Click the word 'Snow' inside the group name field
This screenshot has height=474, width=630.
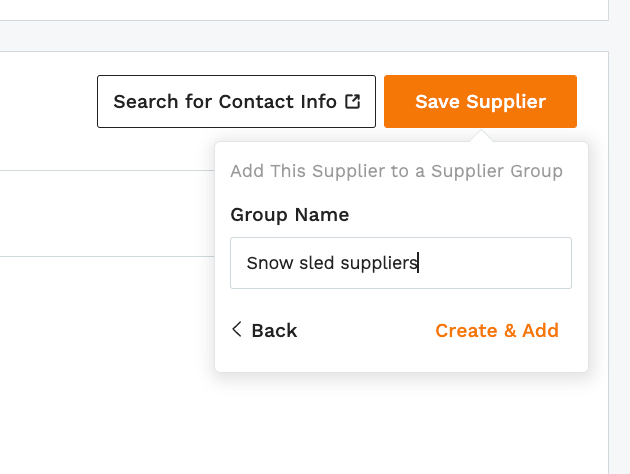coord(270,263)
